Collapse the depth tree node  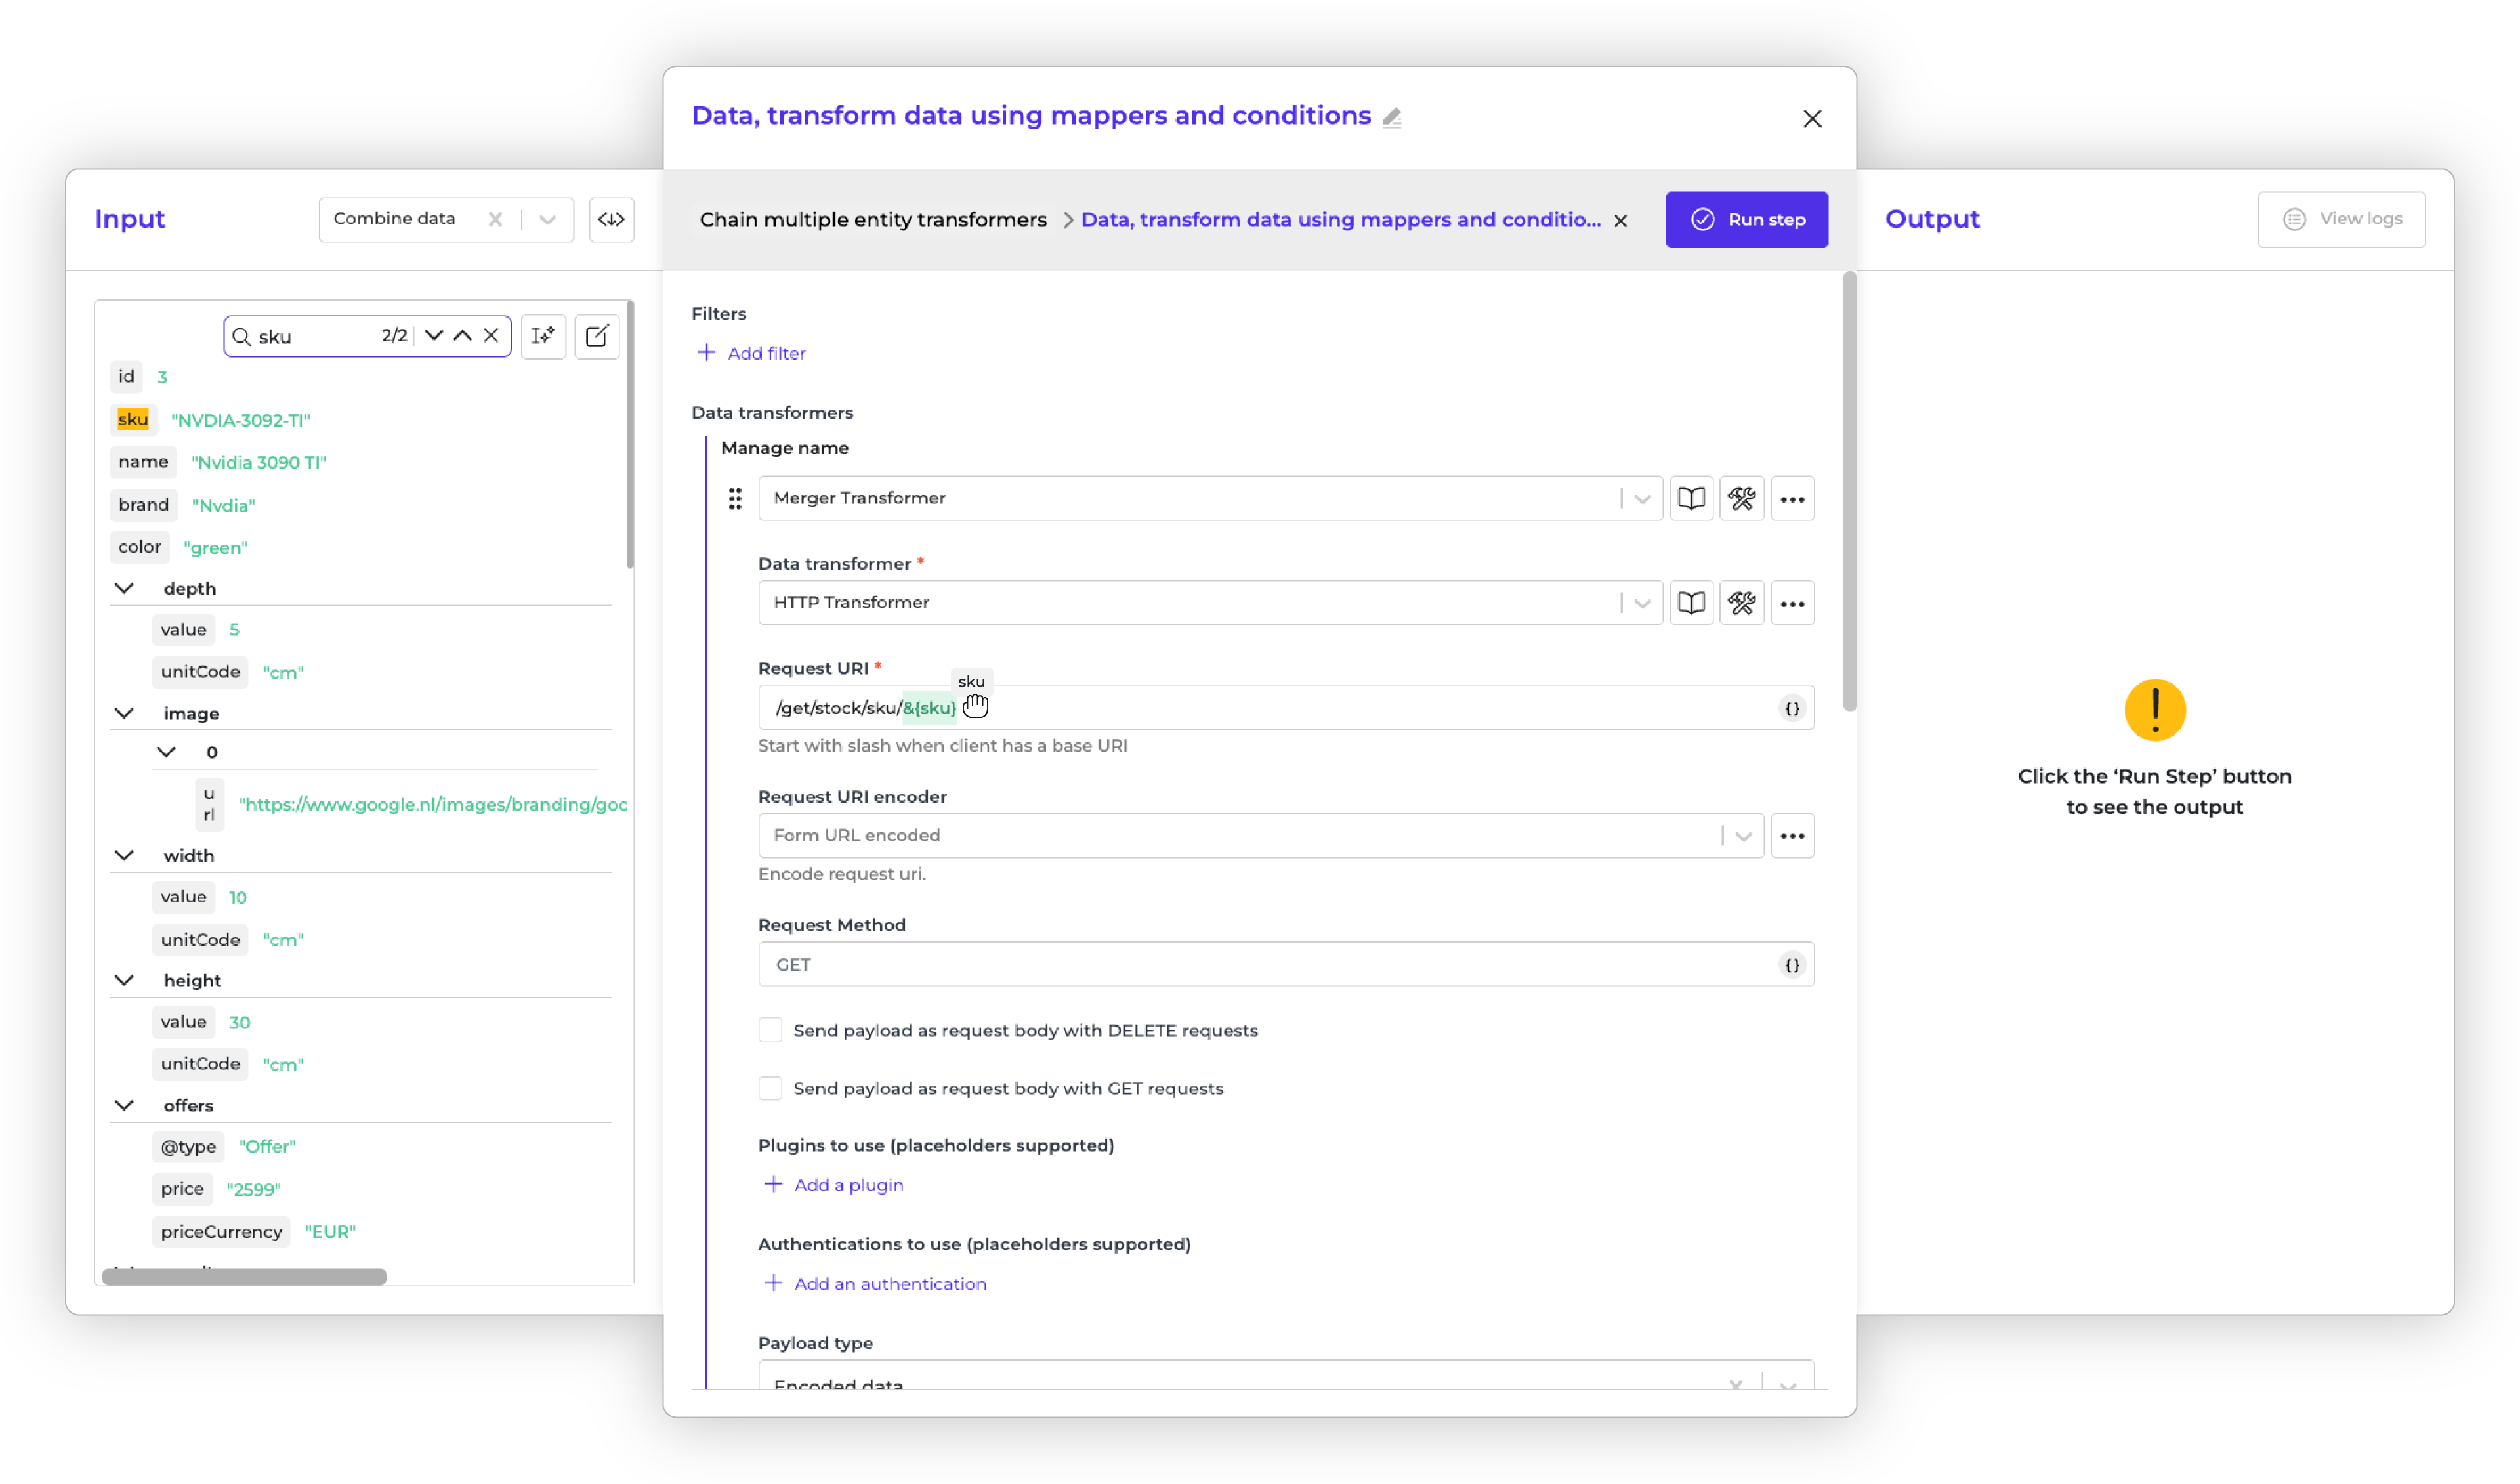(x=124, y=588)
